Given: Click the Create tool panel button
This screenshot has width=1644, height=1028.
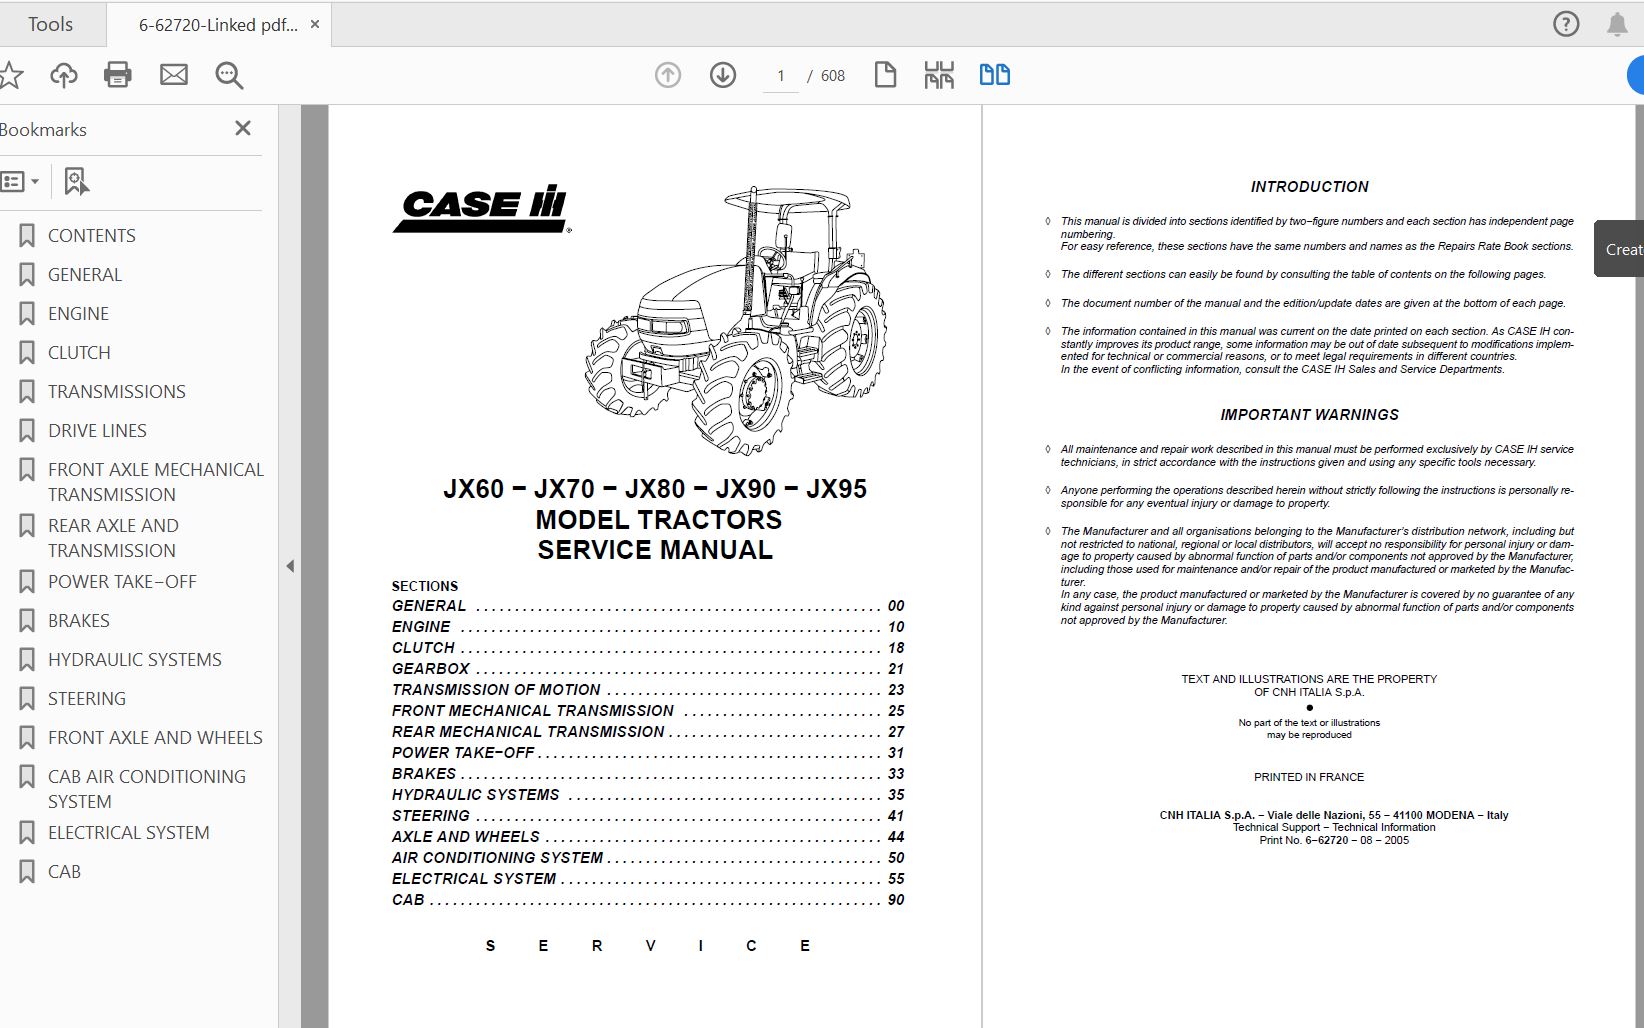Looking at the screenshot, I should point(1620,249).
